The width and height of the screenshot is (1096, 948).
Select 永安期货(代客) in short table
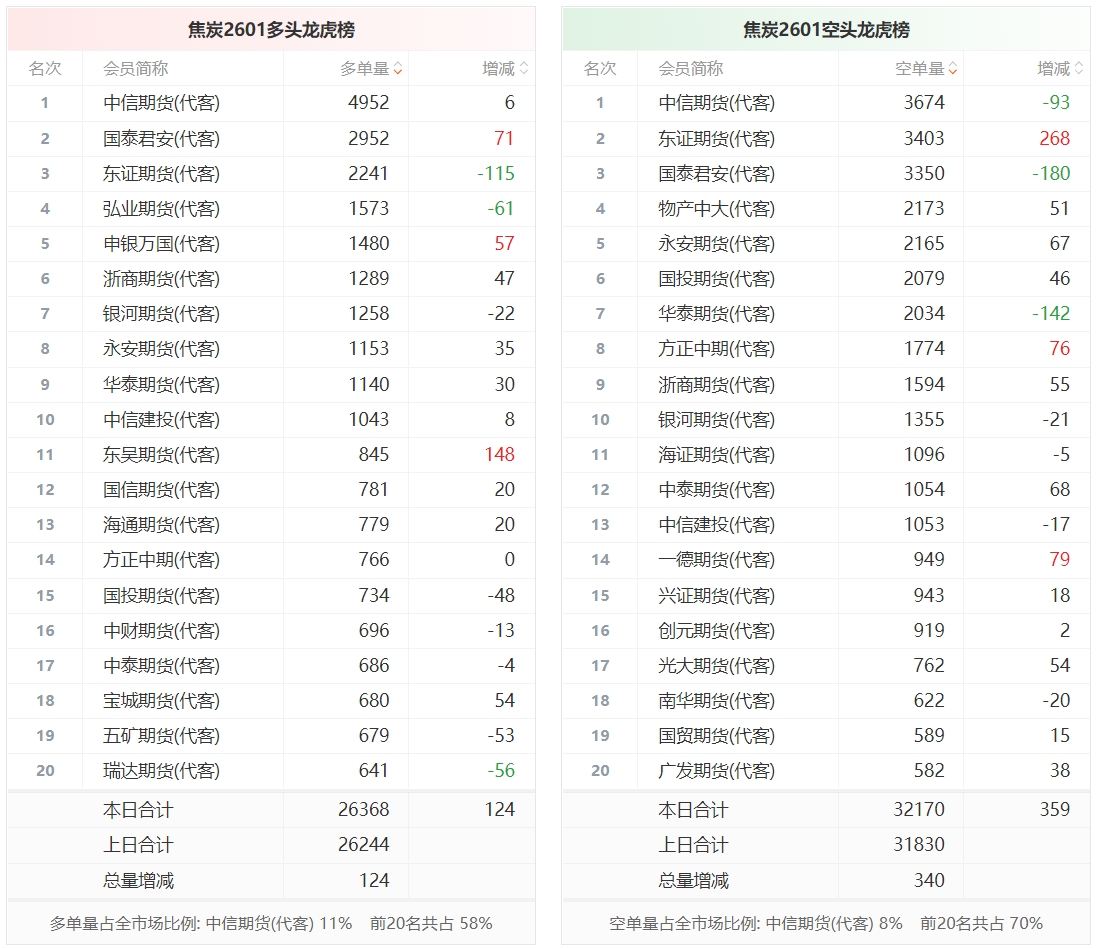click(x=716, y=243)
